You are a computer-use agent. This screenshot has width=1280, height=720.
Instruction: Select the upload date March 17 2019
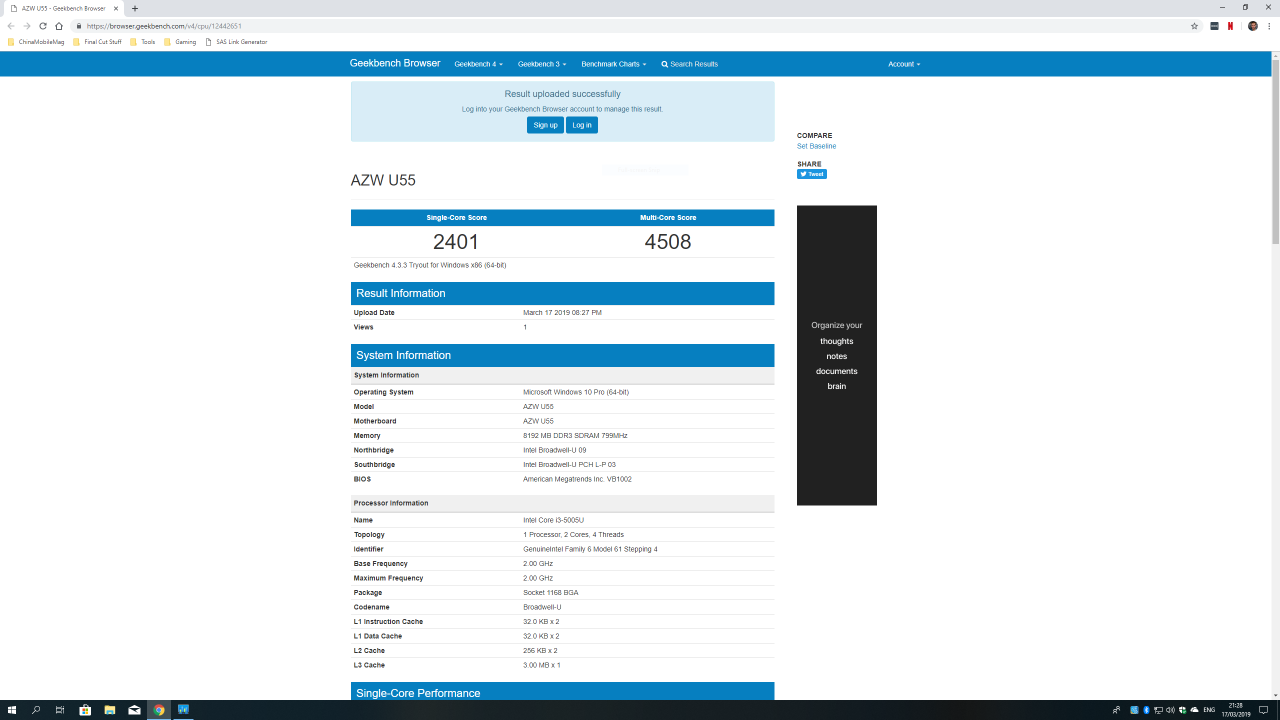562,313
